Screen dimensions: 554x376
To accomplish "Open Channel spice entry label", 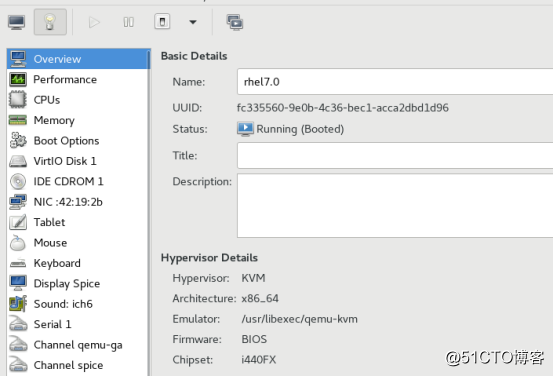I will (x=69, y=365).
